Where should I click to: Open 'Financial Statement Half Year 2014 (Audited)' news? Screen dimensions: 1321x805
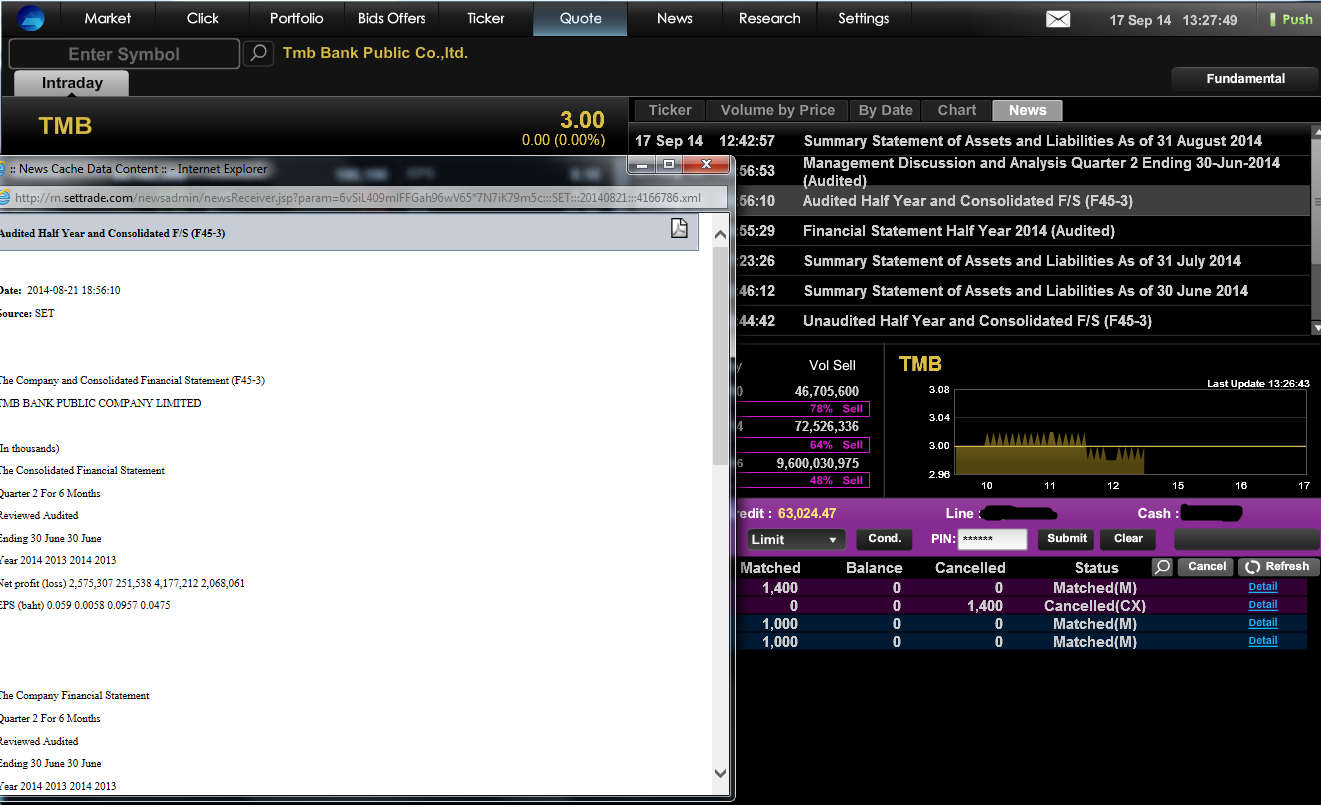click(x=958, y=231)
